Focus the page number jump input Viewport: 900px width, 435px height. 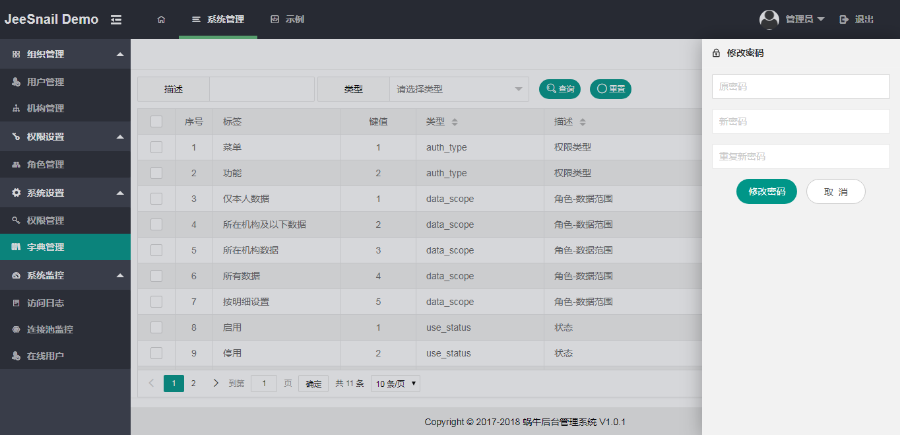click(264, 384)
